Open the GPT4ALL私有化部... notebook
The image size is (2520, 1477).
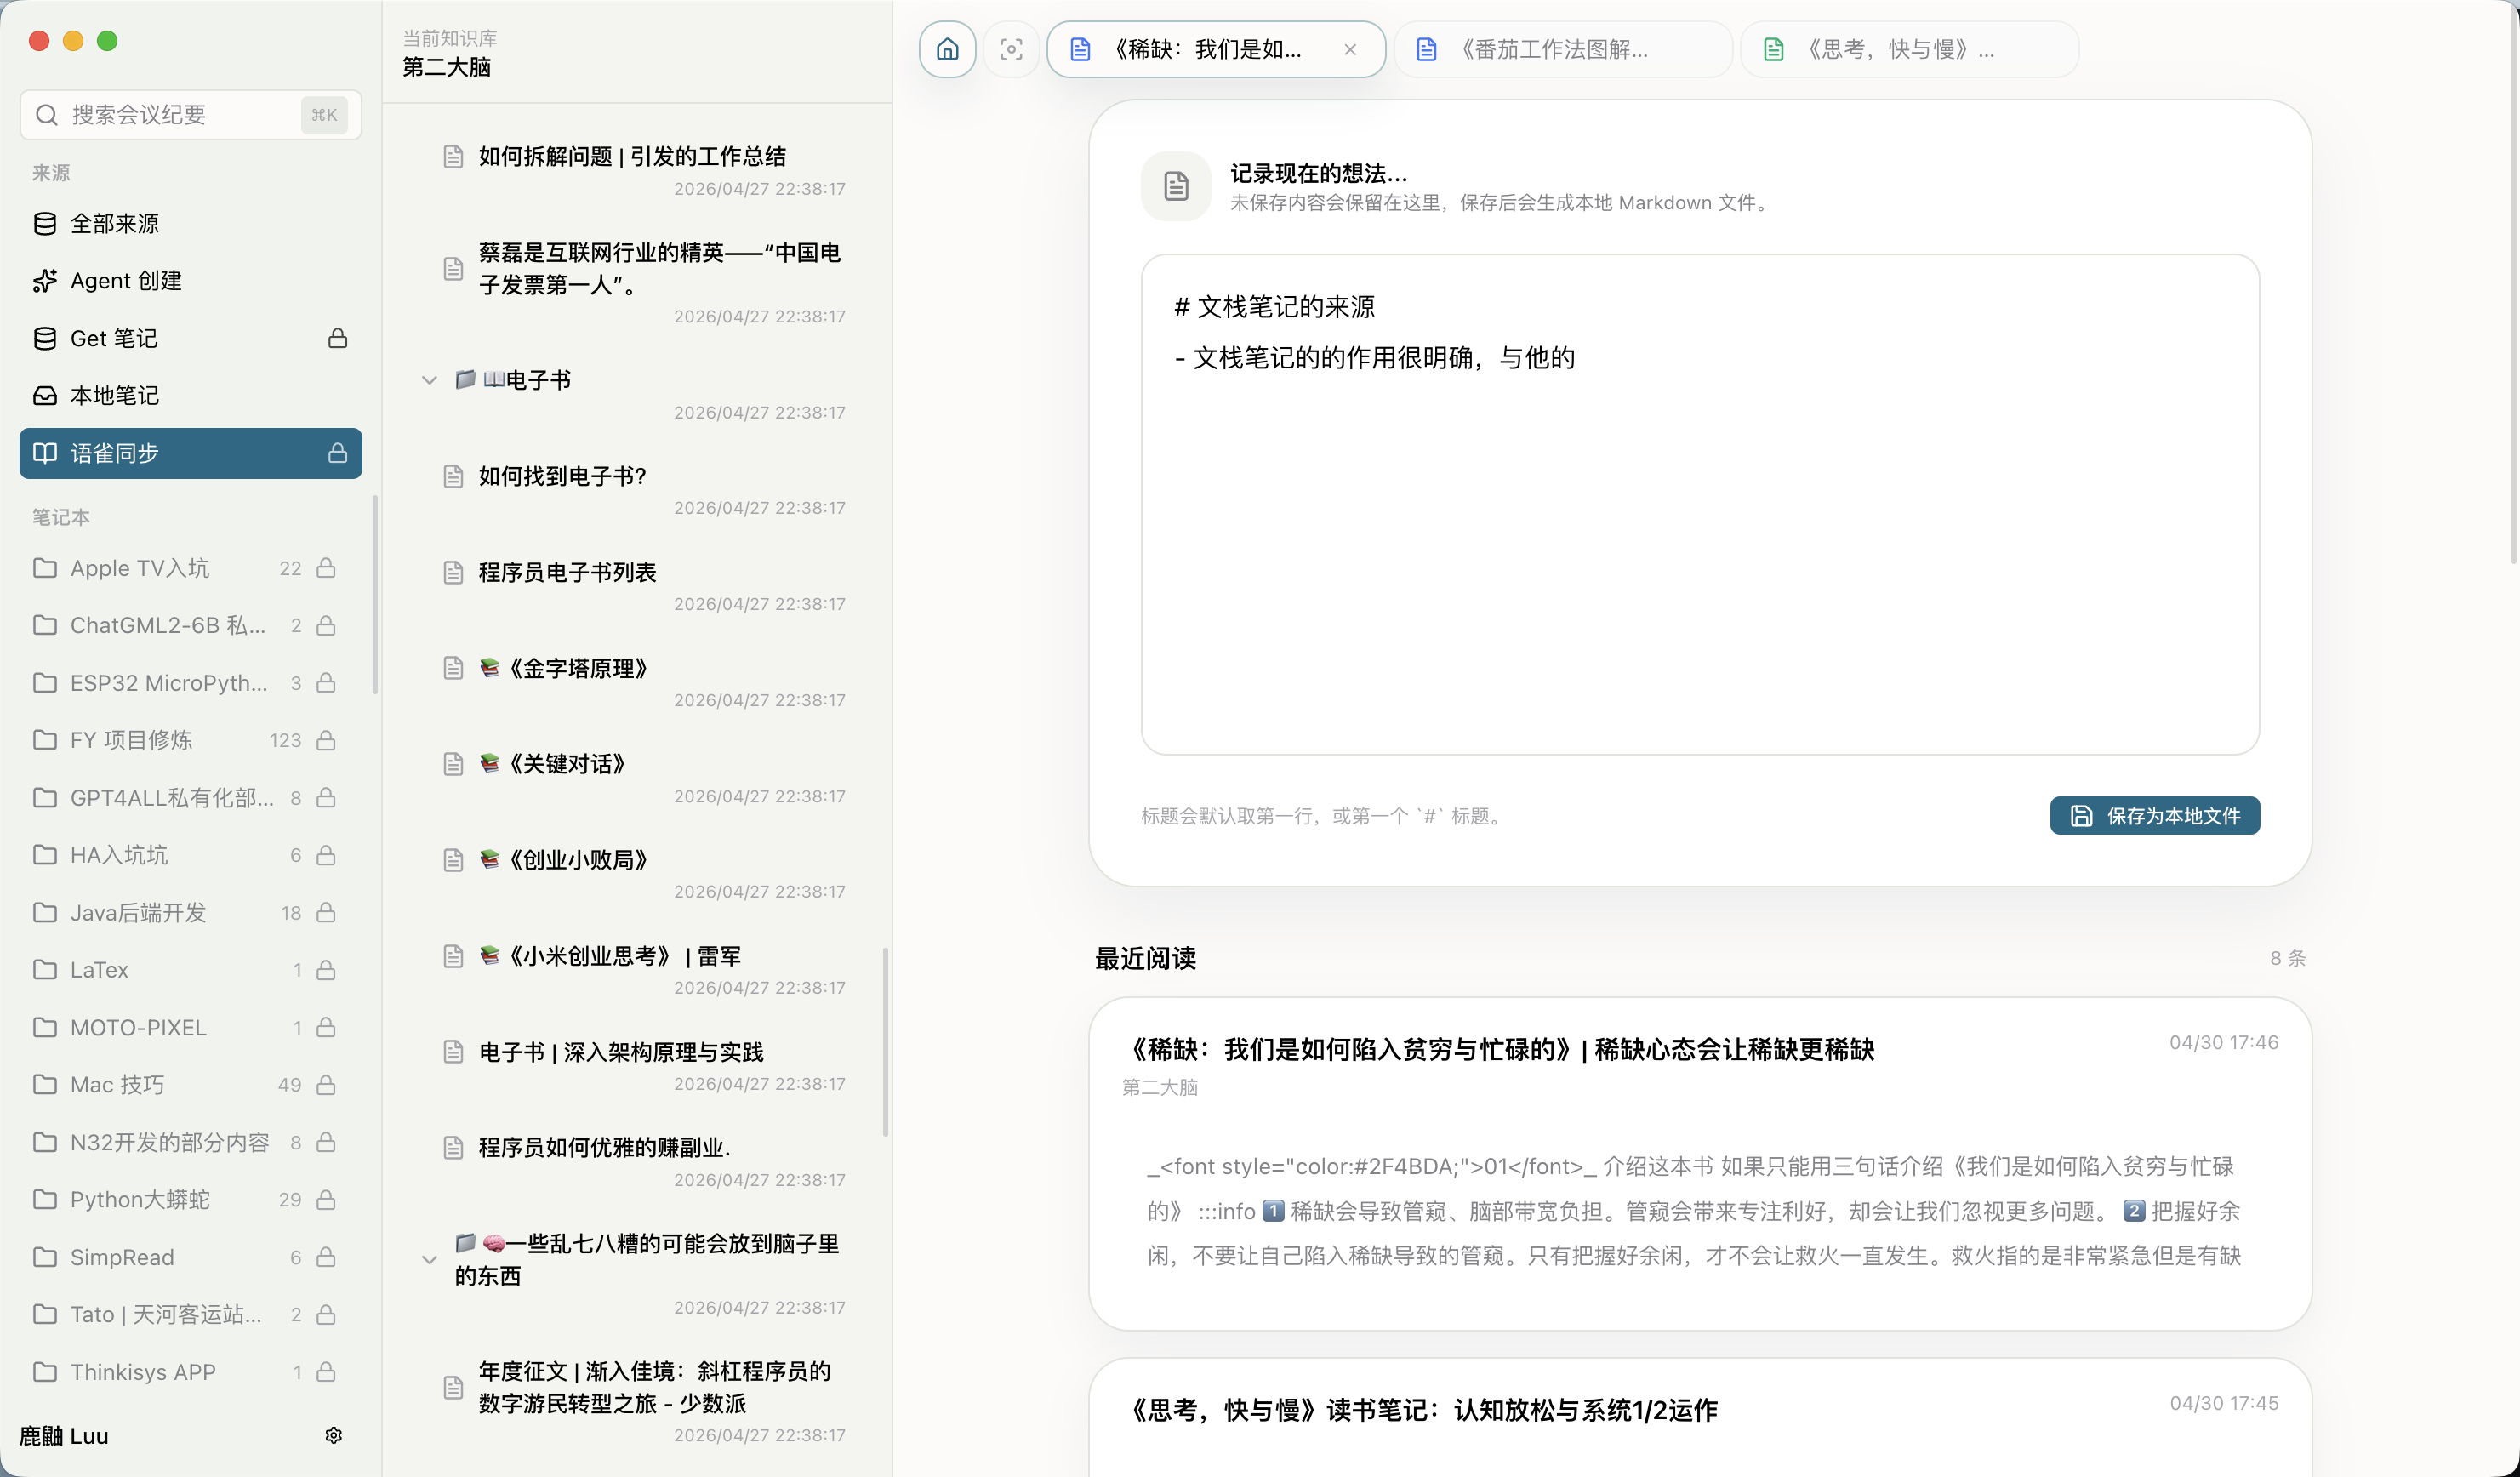point(185,798)
